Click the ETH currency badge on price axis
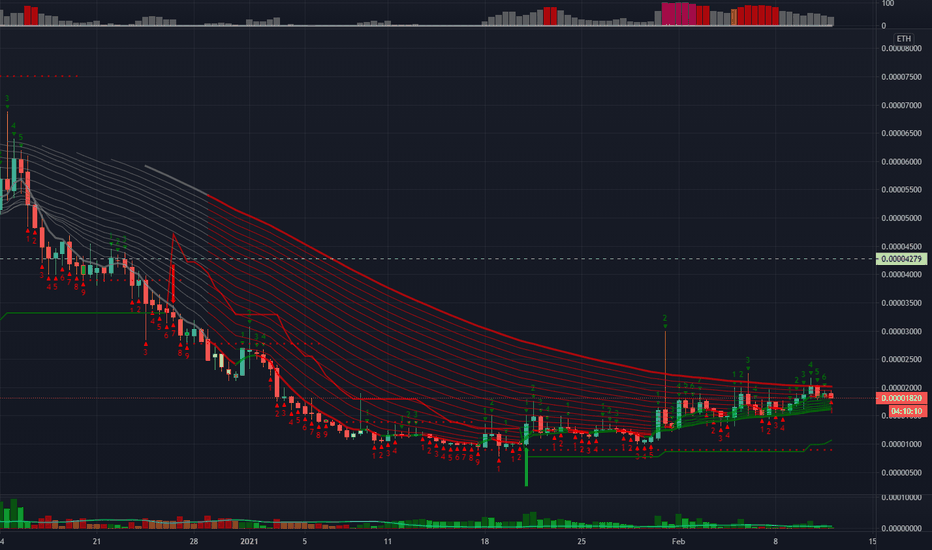Screen dimensions: 932x550 click(x=903, y=39)
